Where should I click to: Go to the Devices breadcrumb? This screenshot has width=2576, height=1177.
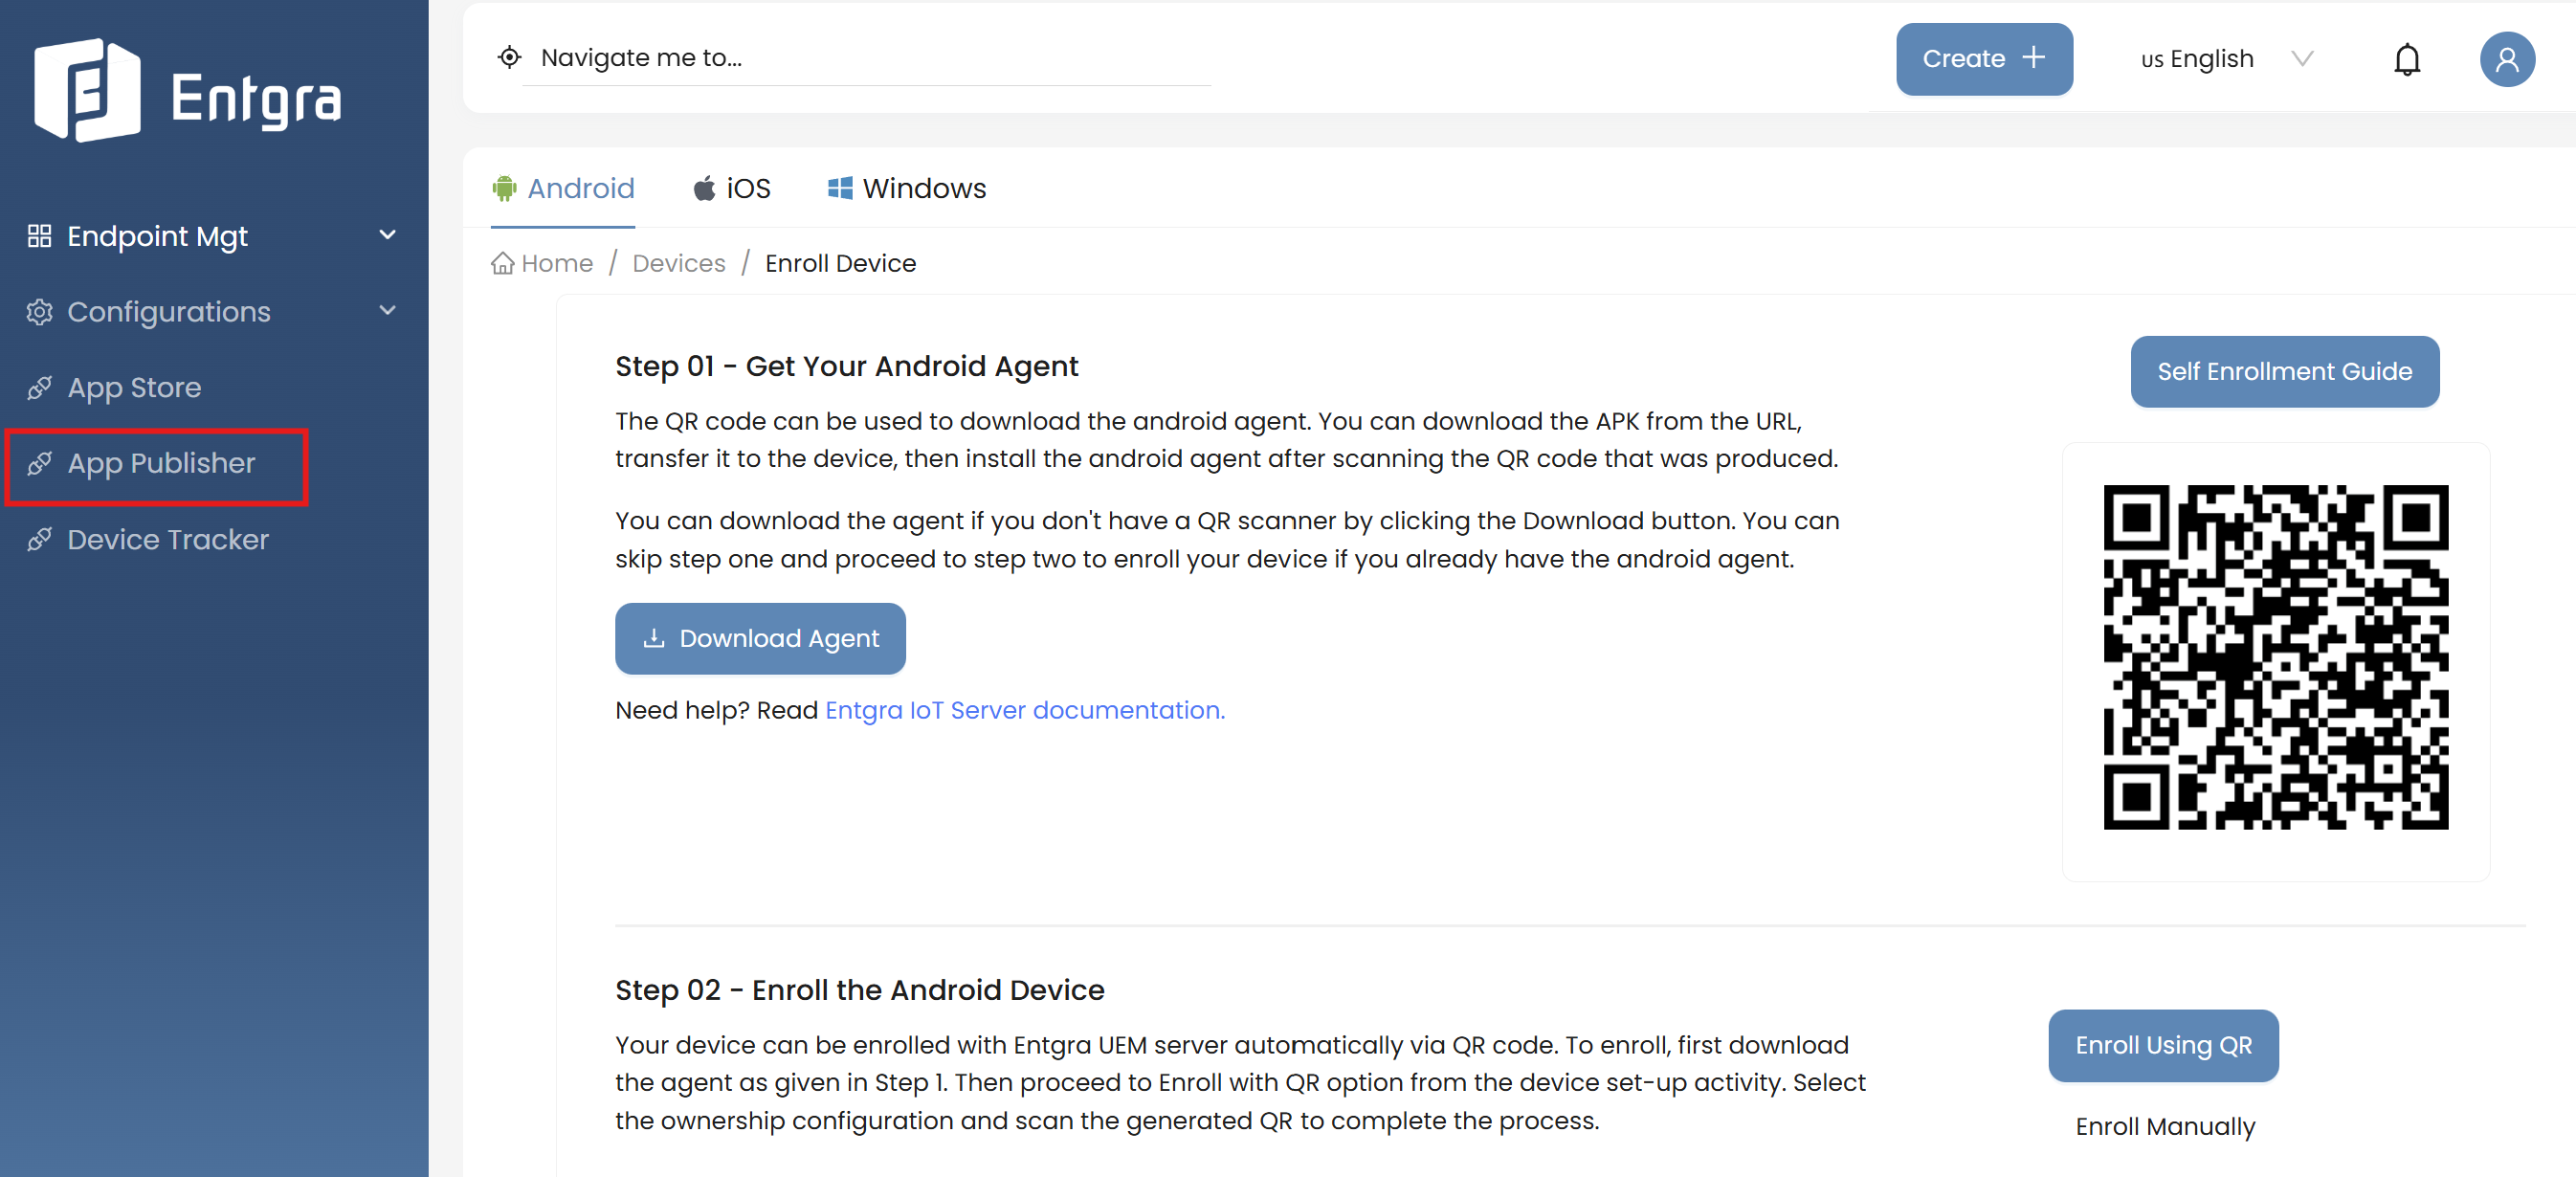(679, 263)
